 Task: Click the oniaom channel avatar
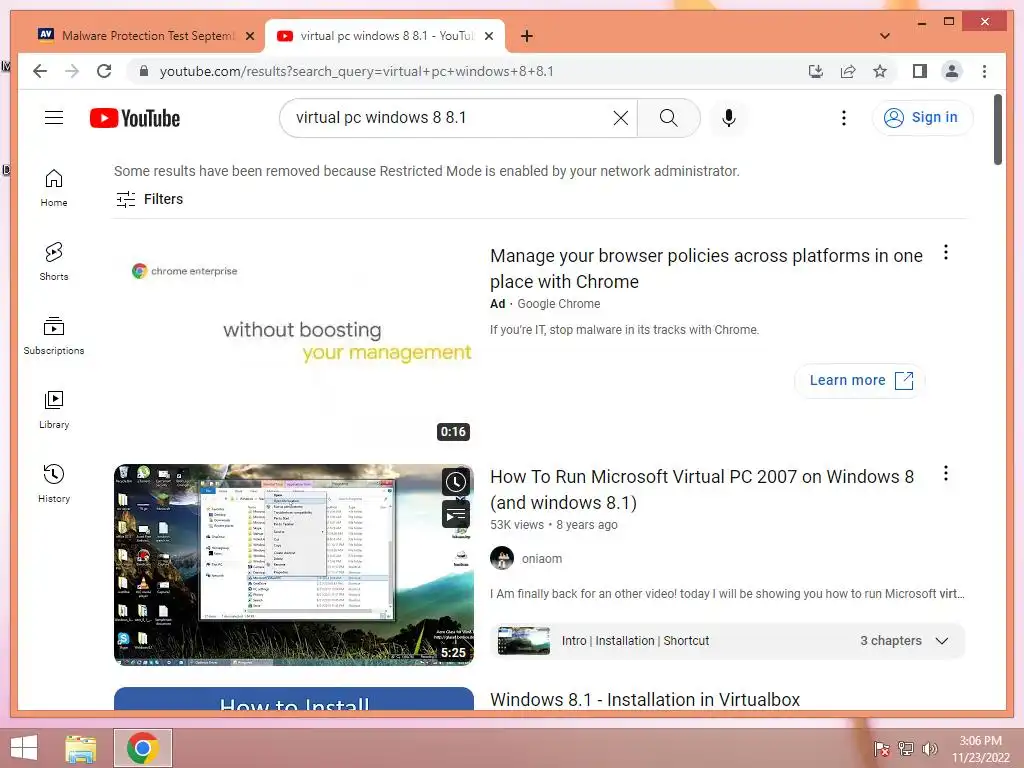point(502,558)
